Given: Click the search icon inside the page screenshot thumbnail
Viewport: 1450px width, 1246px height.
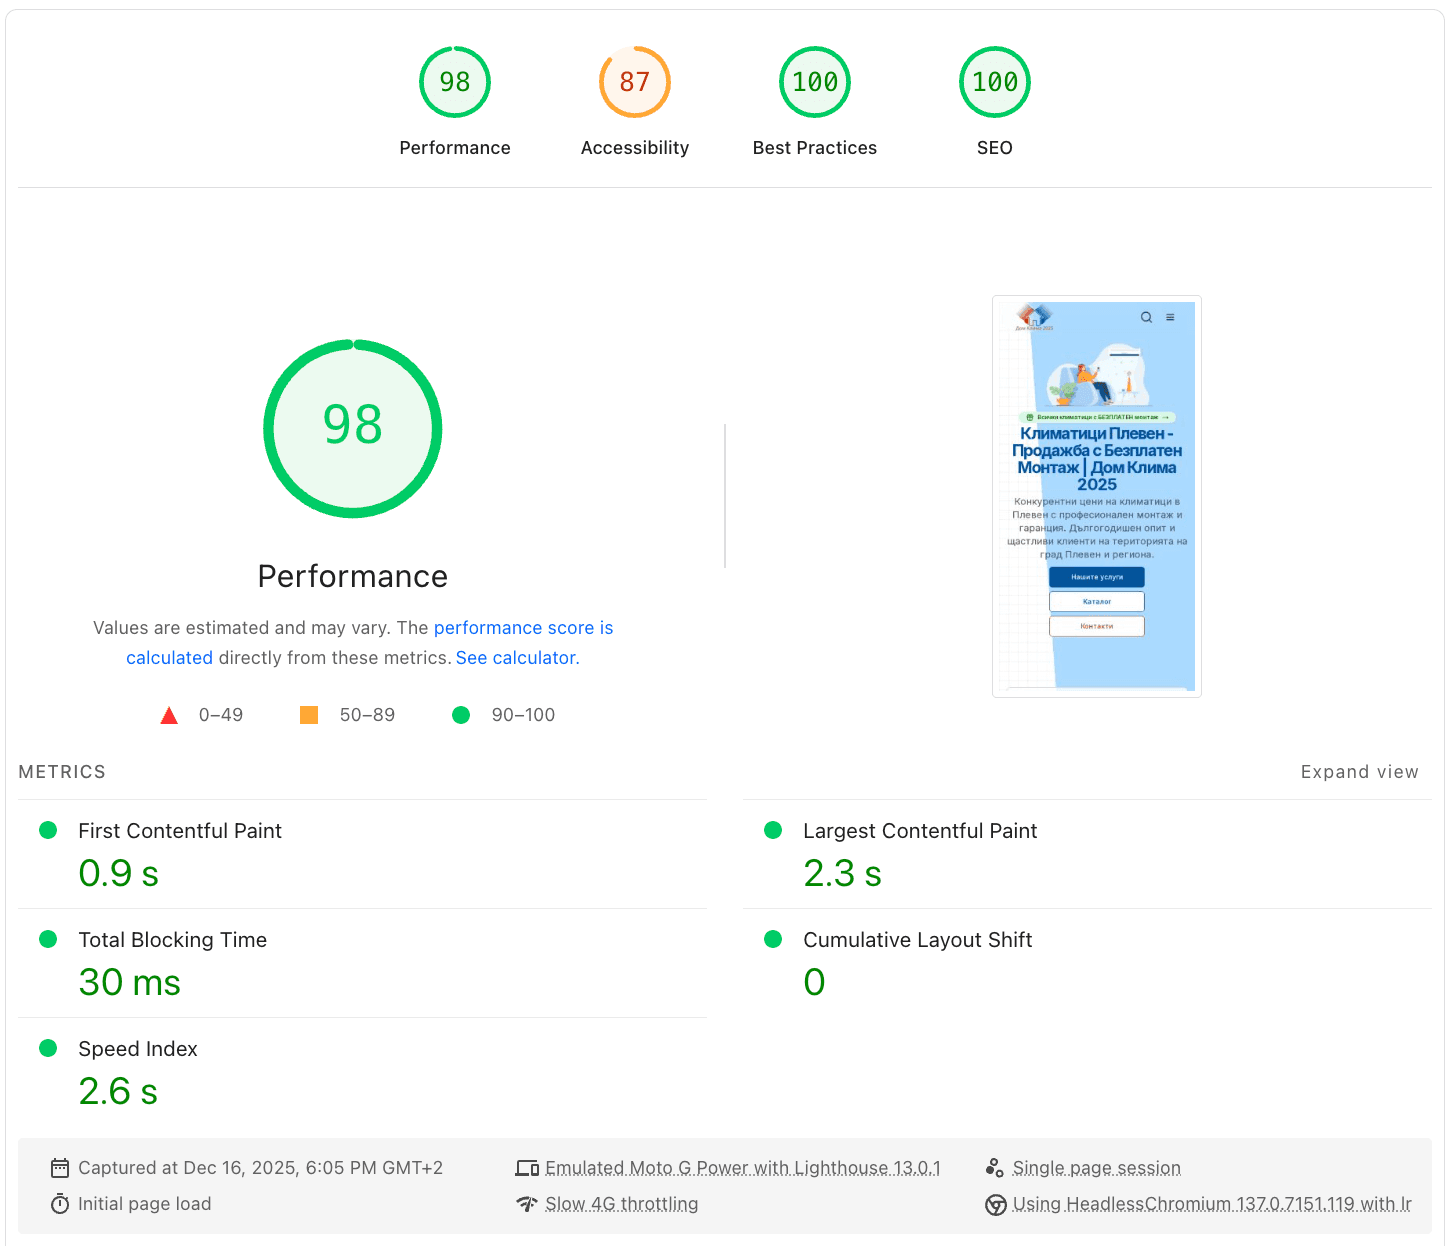Looking at the screenshot, I should [x=1146, y=316].
